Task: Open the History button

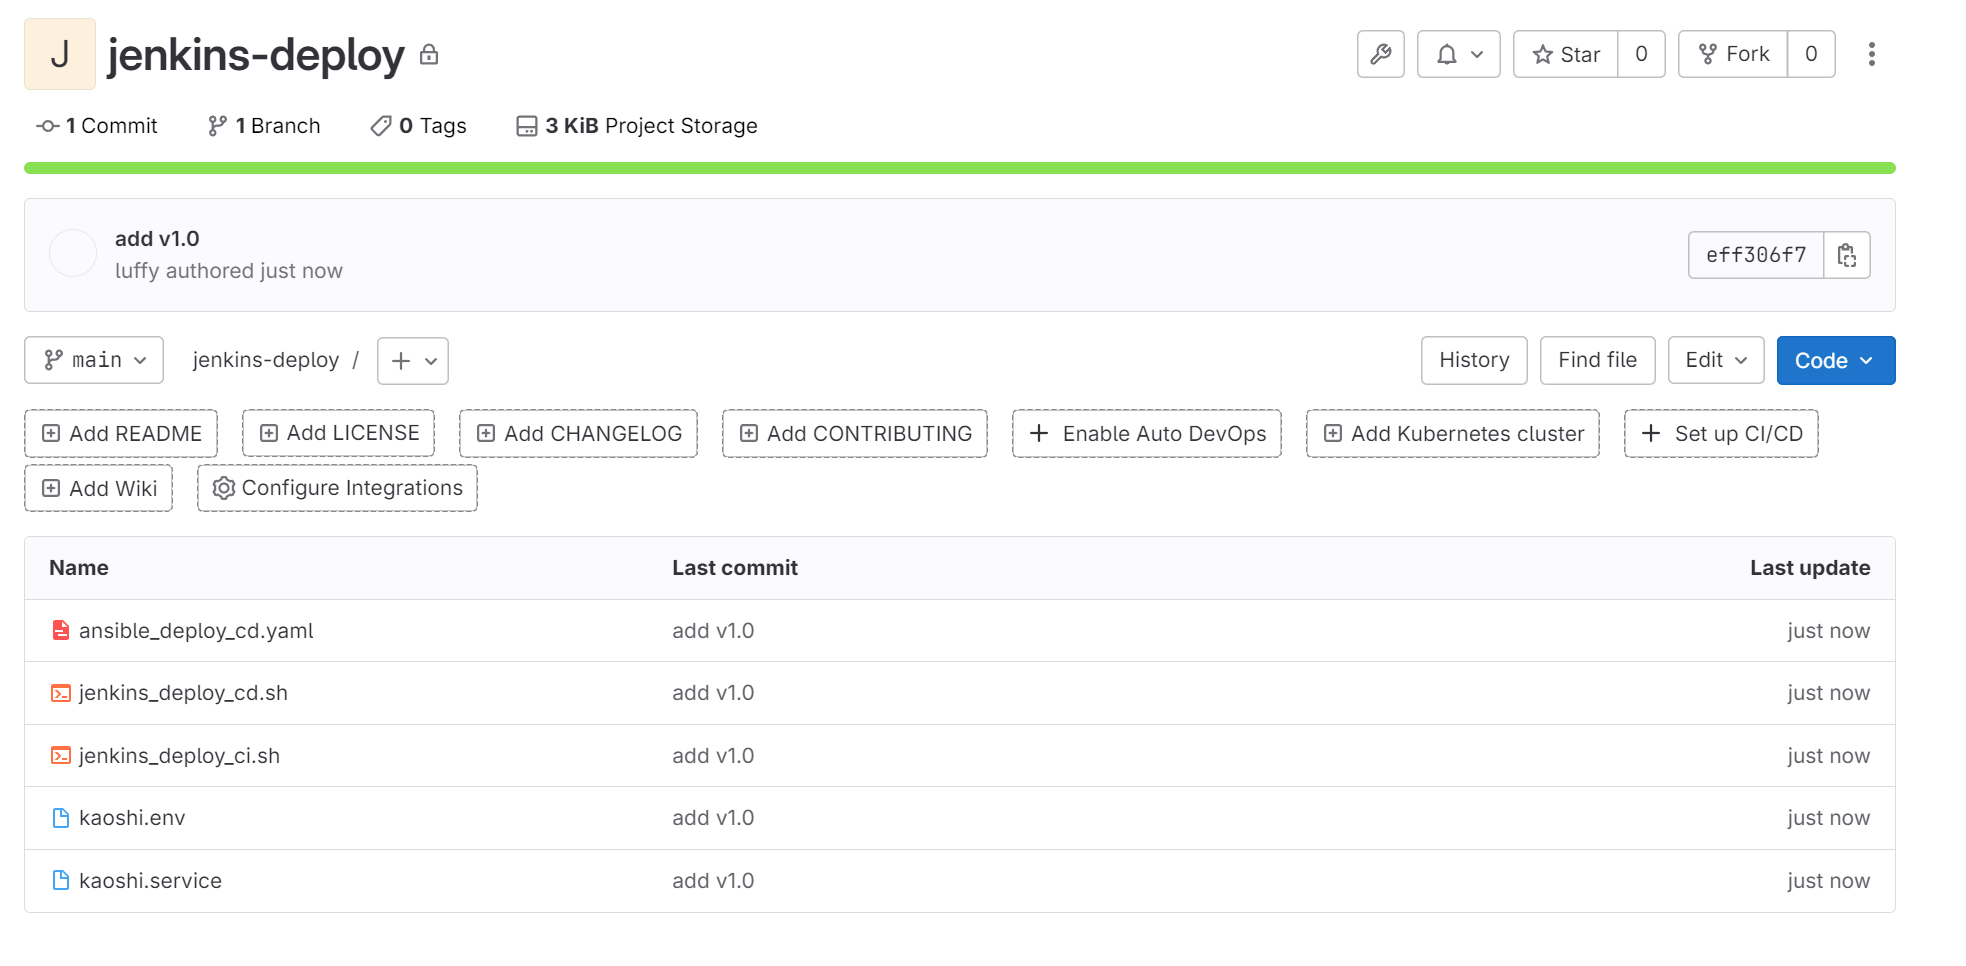Action: click(1474, 360)
